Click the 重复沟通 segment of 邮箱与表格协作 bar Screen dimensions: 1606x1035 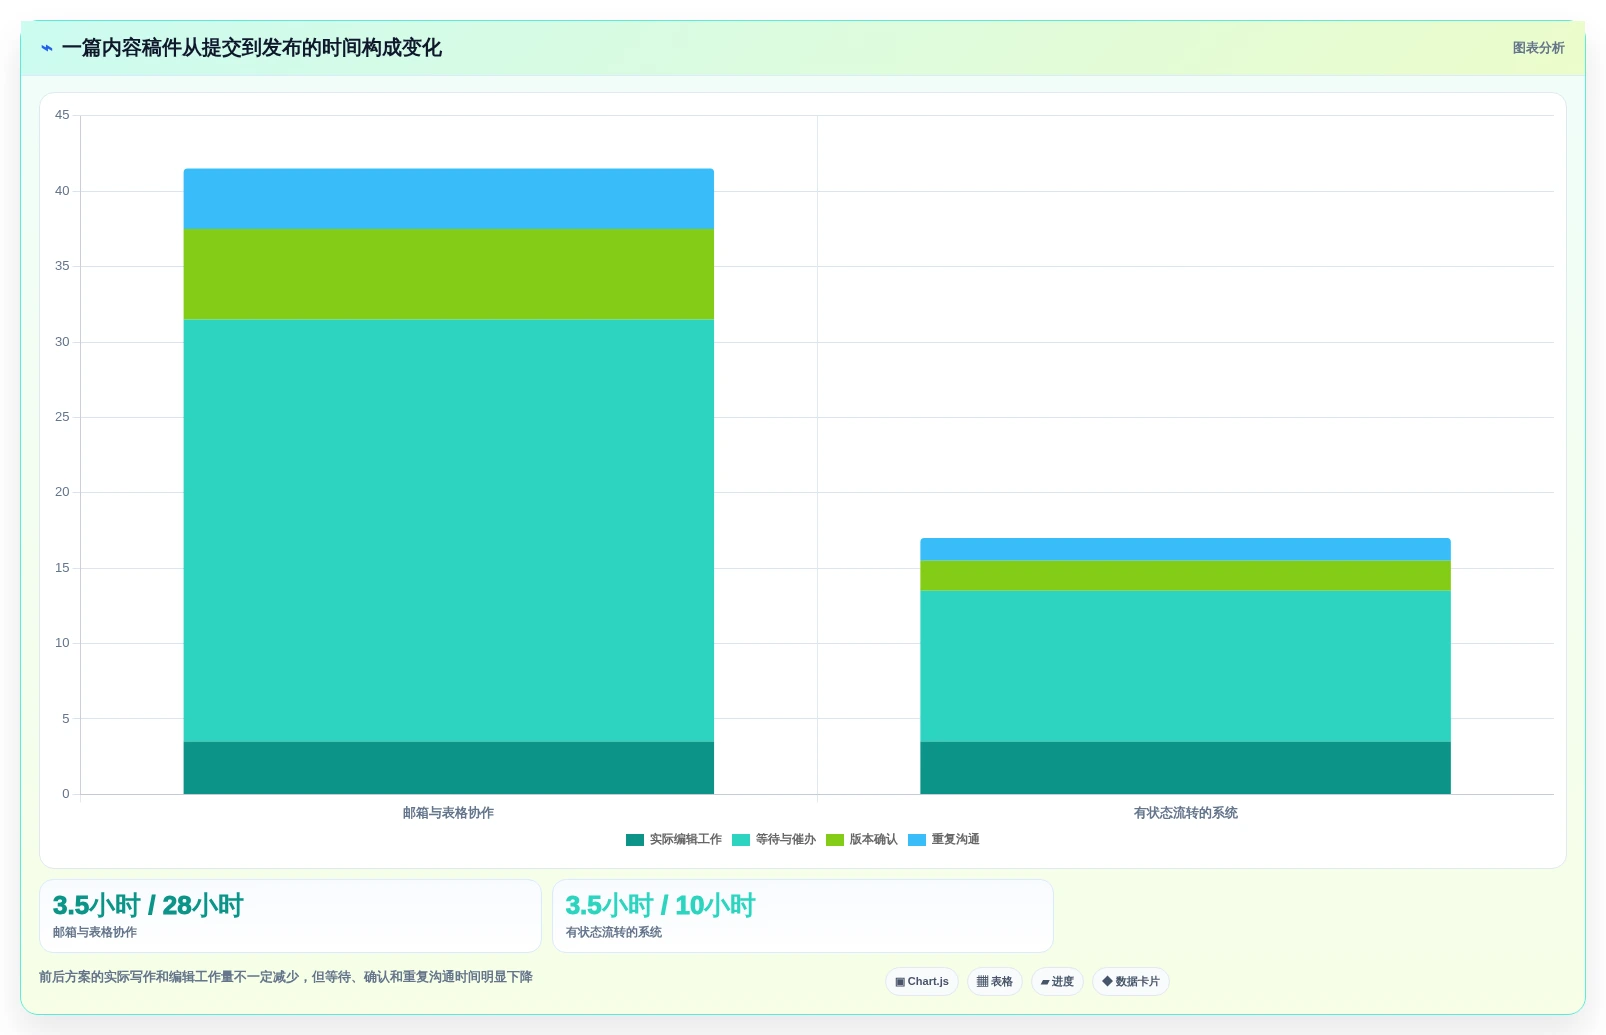click(449, 199)
